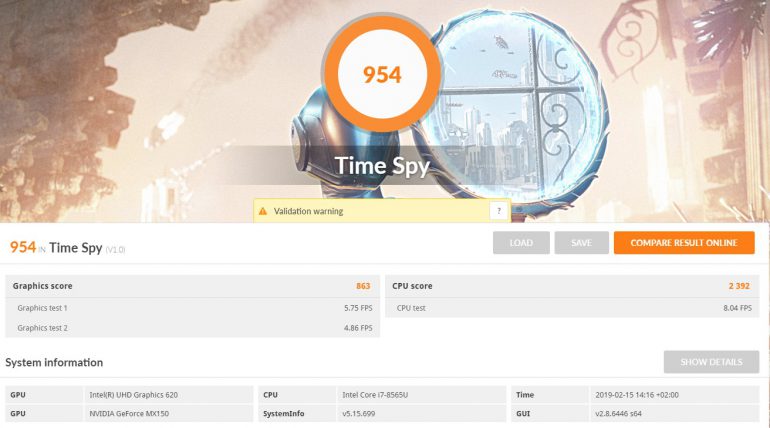Click the 8.04 FPS value
The height and width of the screenshot is (428, 770).
737,308
